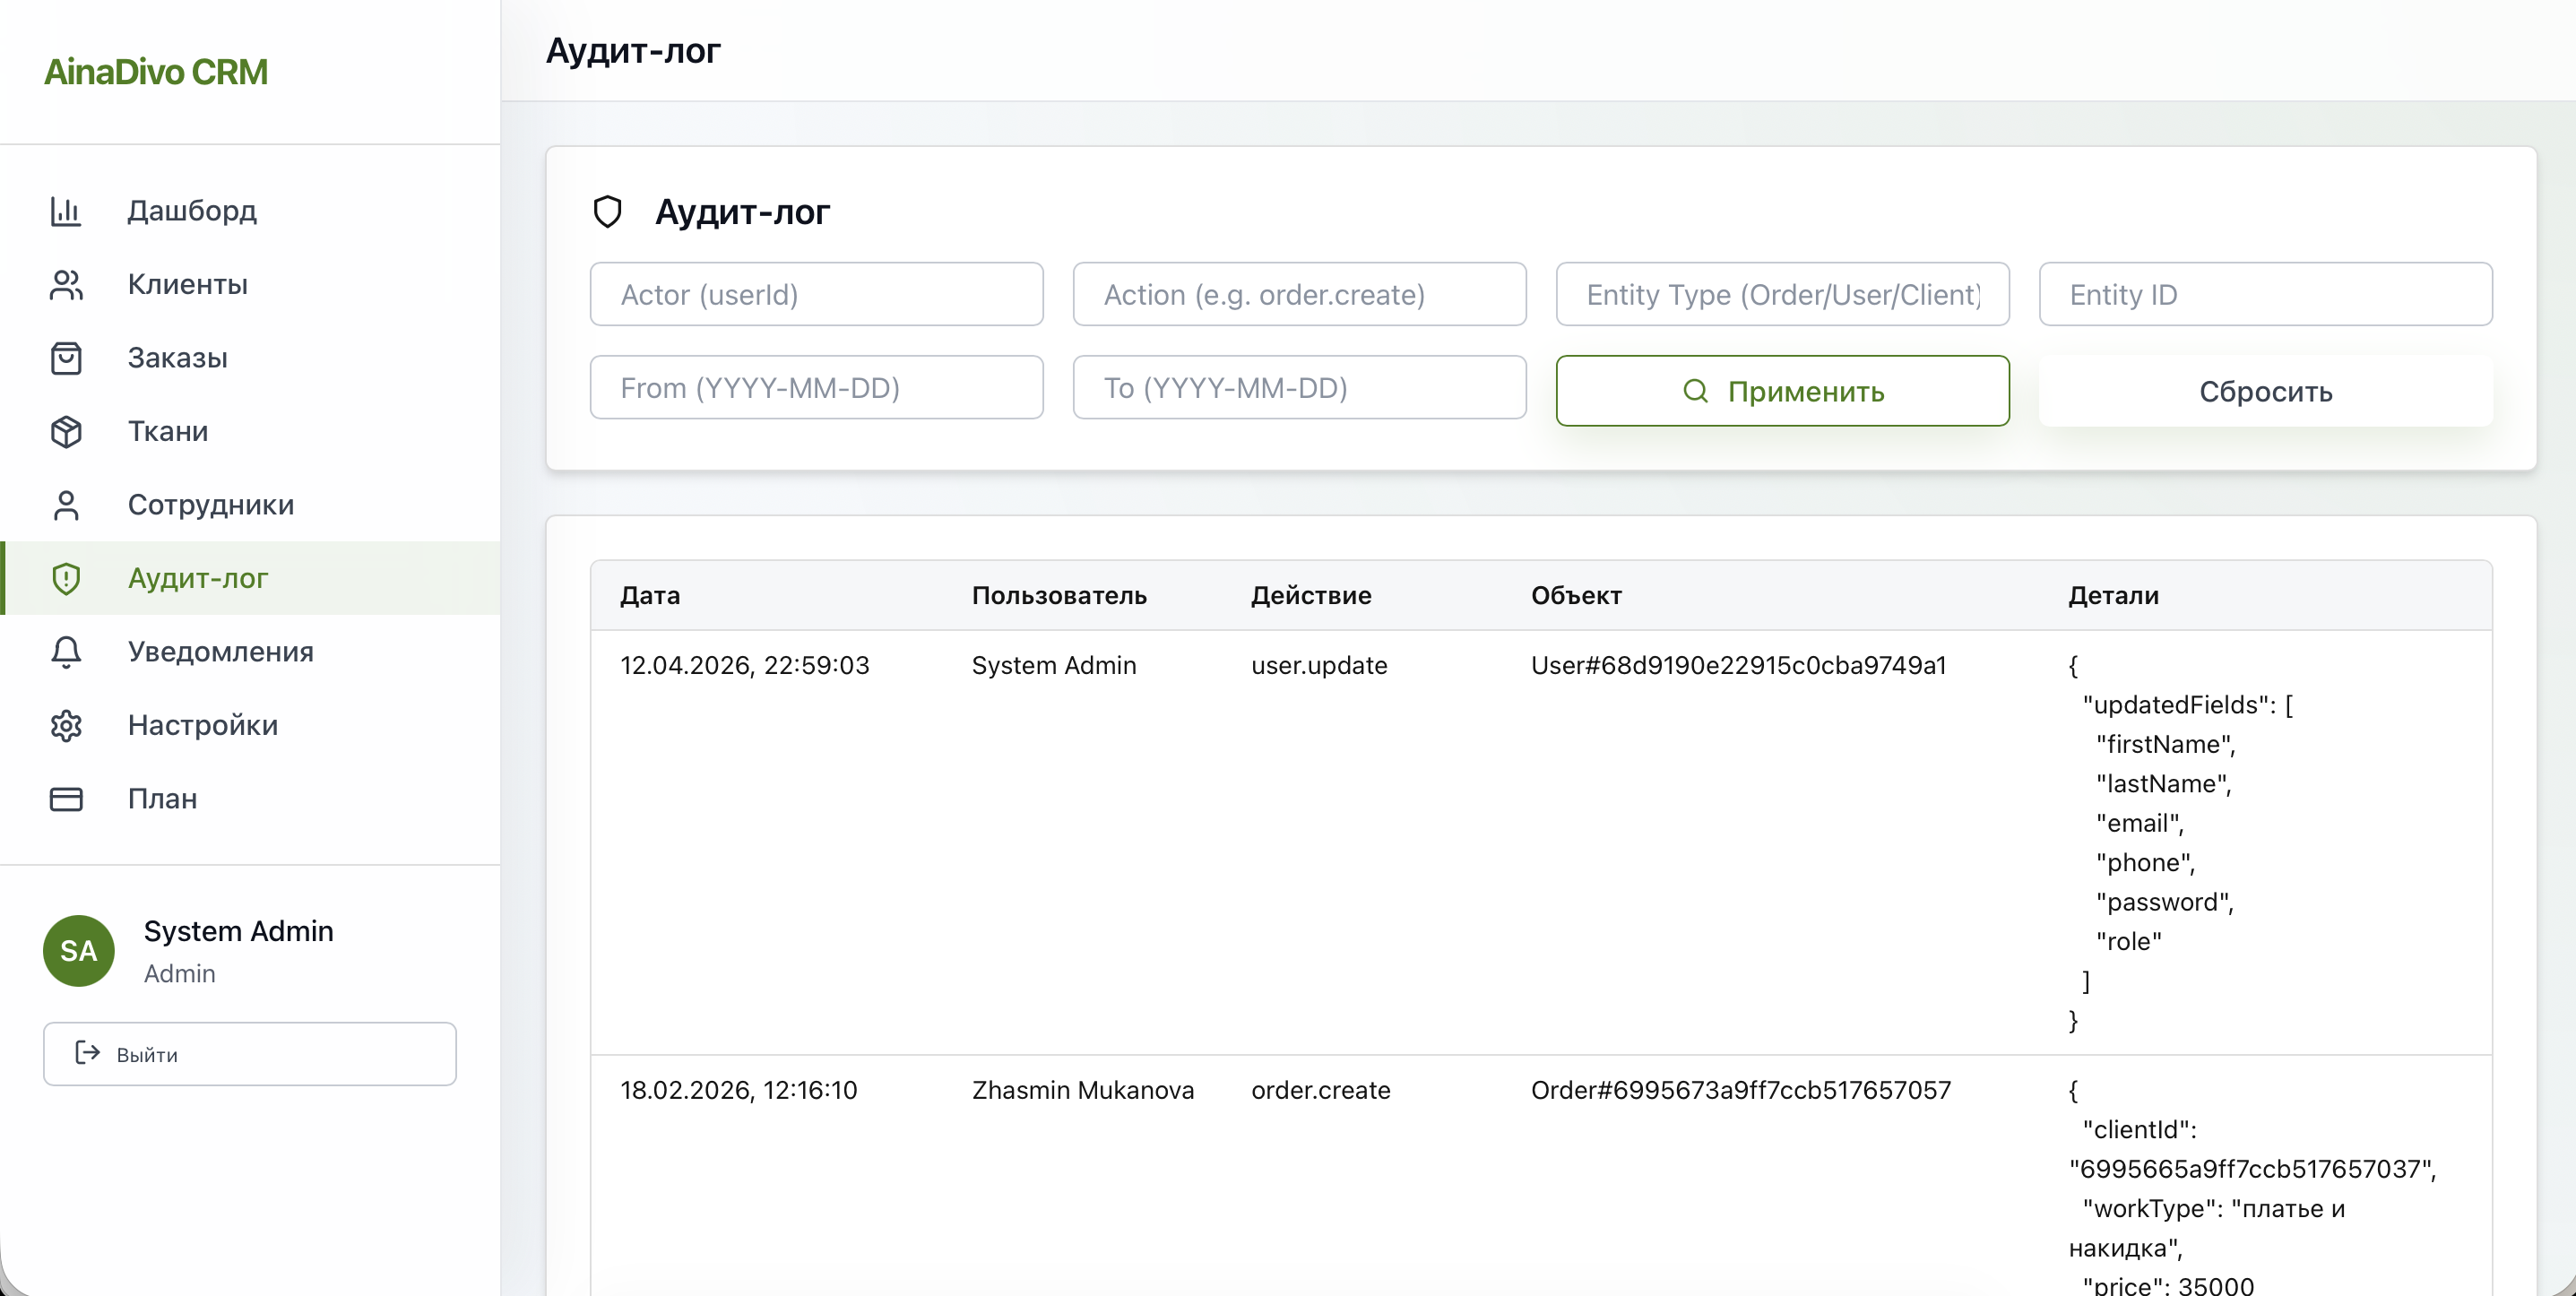Go to Настройки
The image size is (2576, 1296).
250,725
